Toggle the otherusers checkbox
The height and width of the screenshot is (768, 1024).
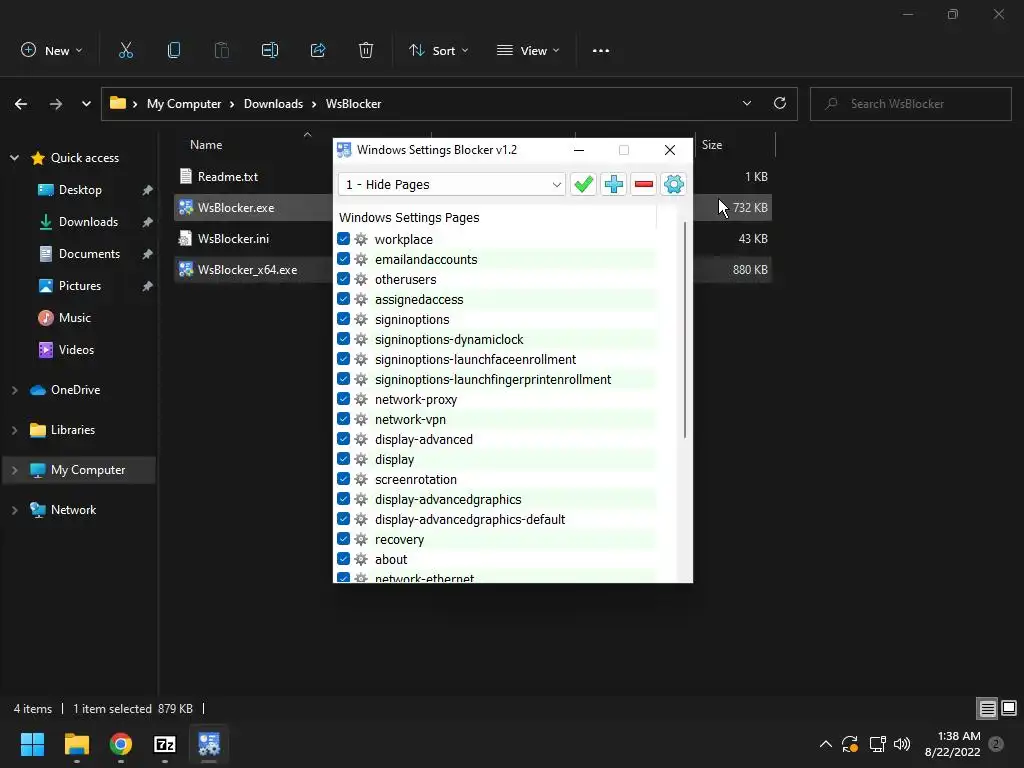(x=344, y=279)
